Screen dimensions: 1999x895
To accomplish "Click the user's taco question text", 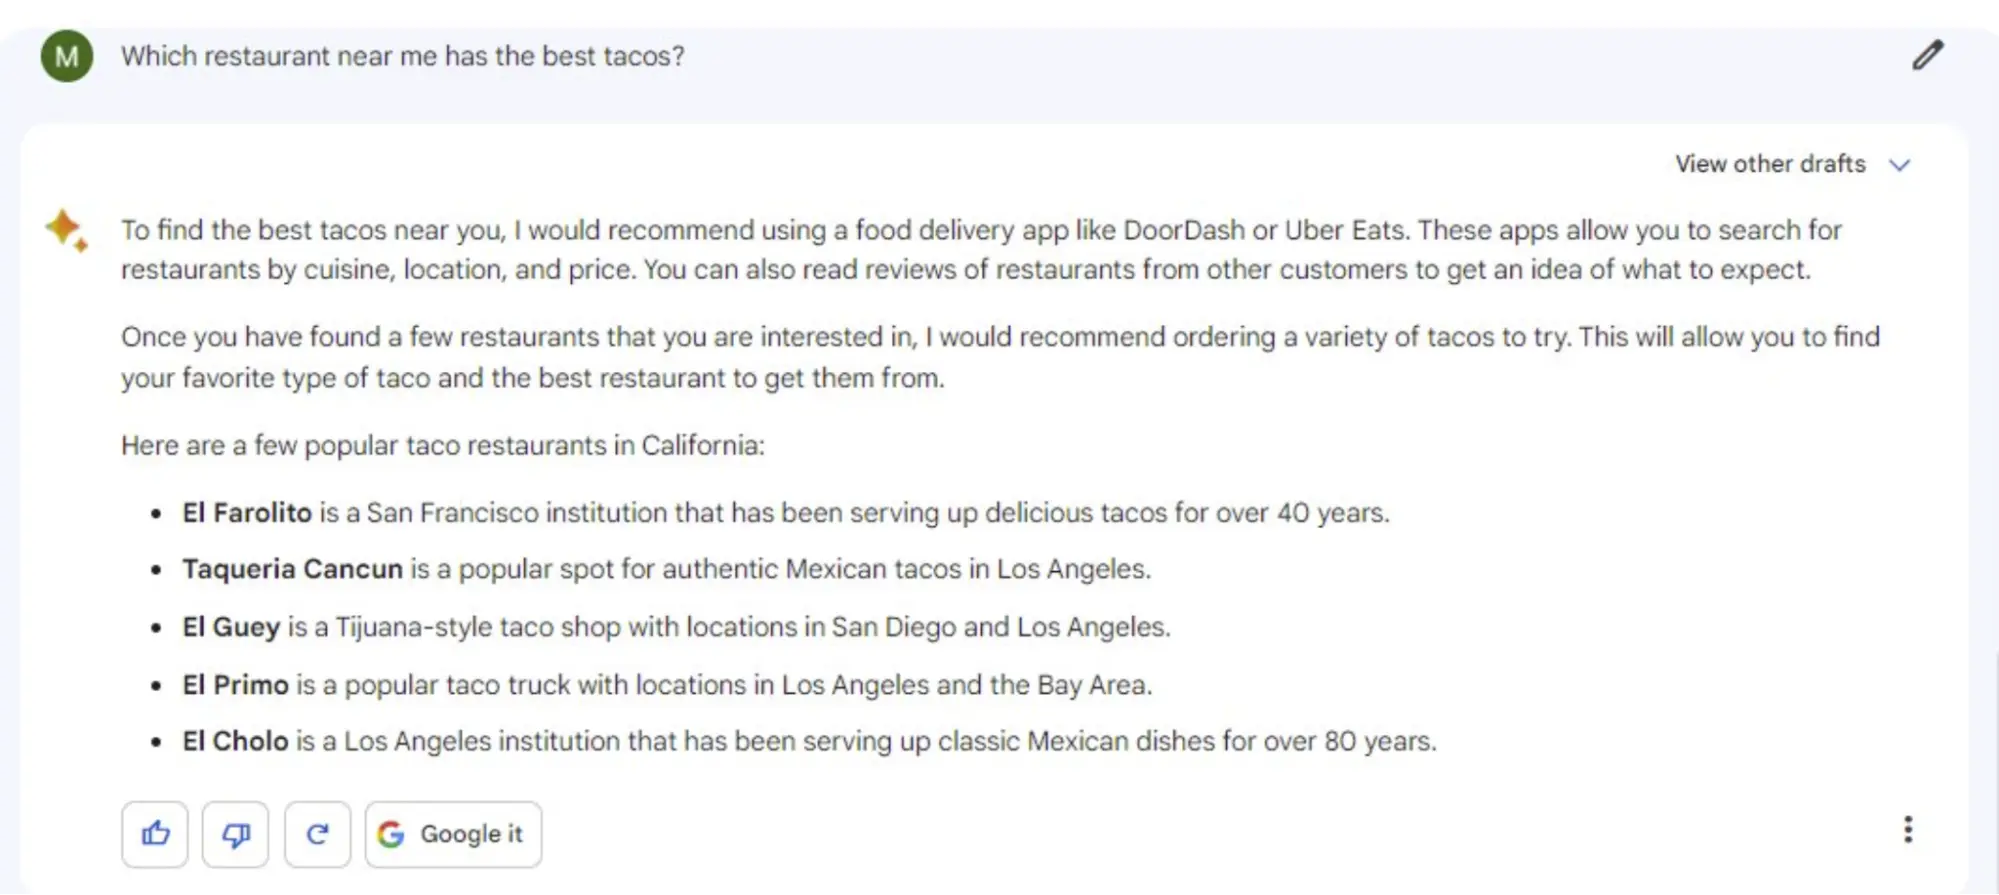I will 404,56.
